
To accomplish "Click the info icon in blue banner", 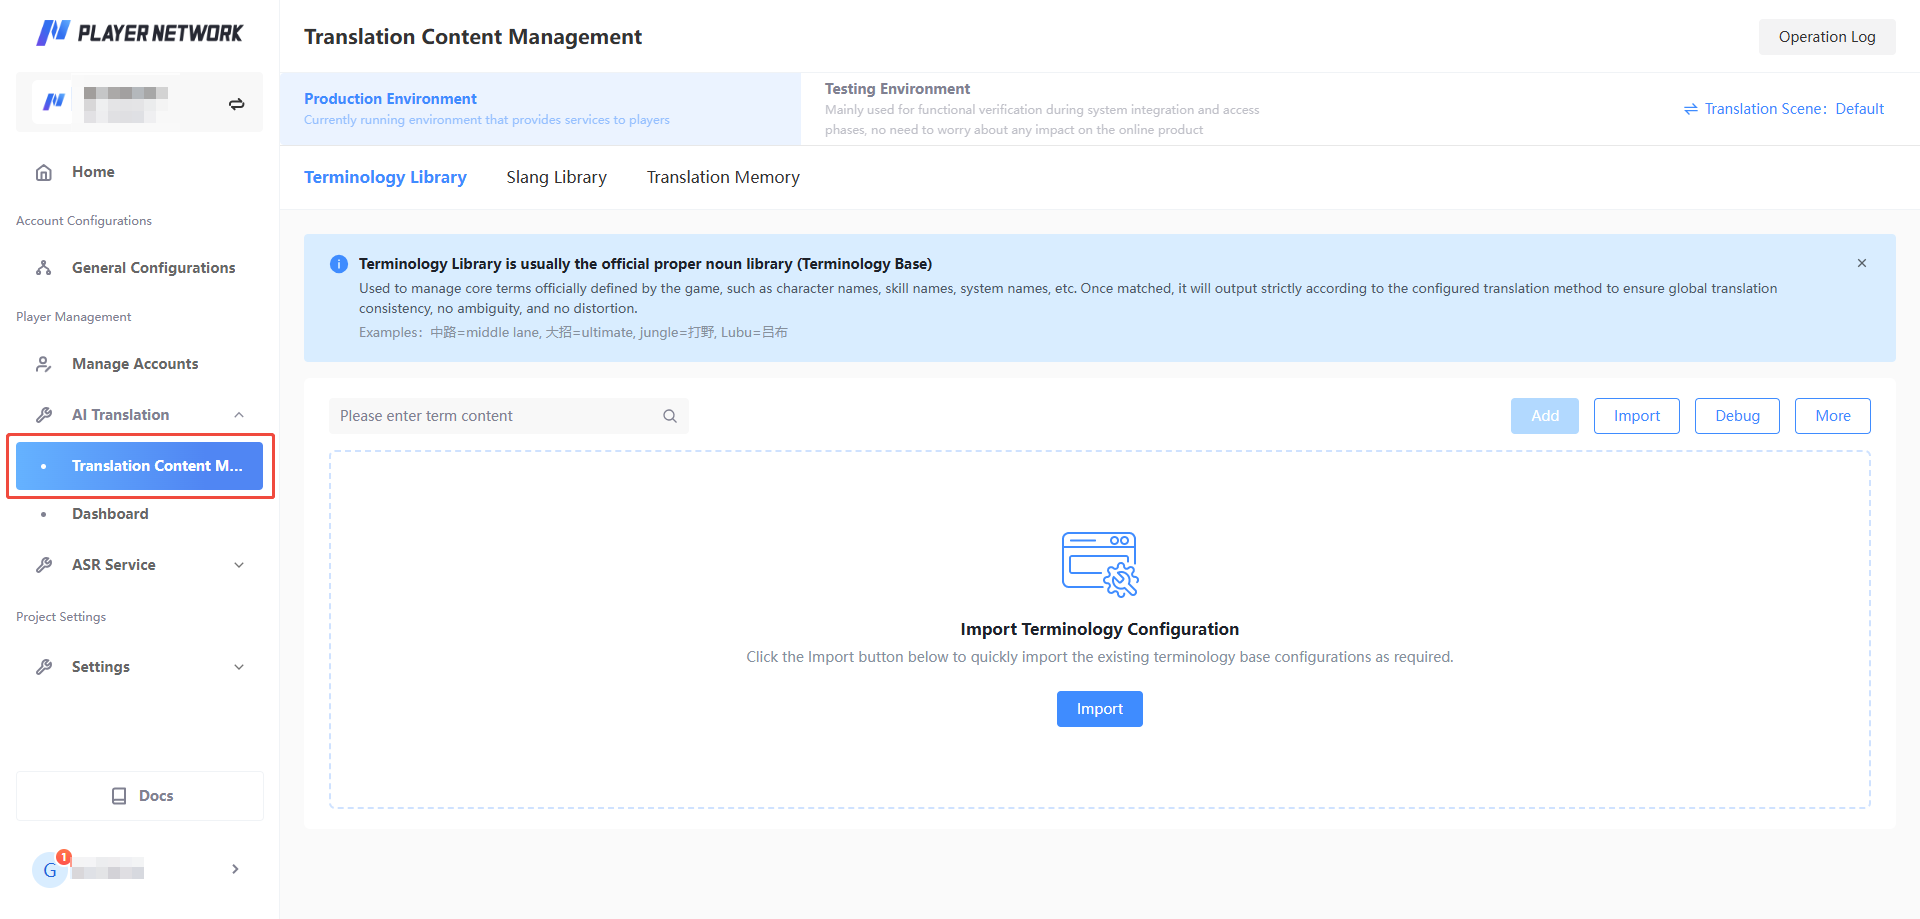I will [x=339, y=264].
